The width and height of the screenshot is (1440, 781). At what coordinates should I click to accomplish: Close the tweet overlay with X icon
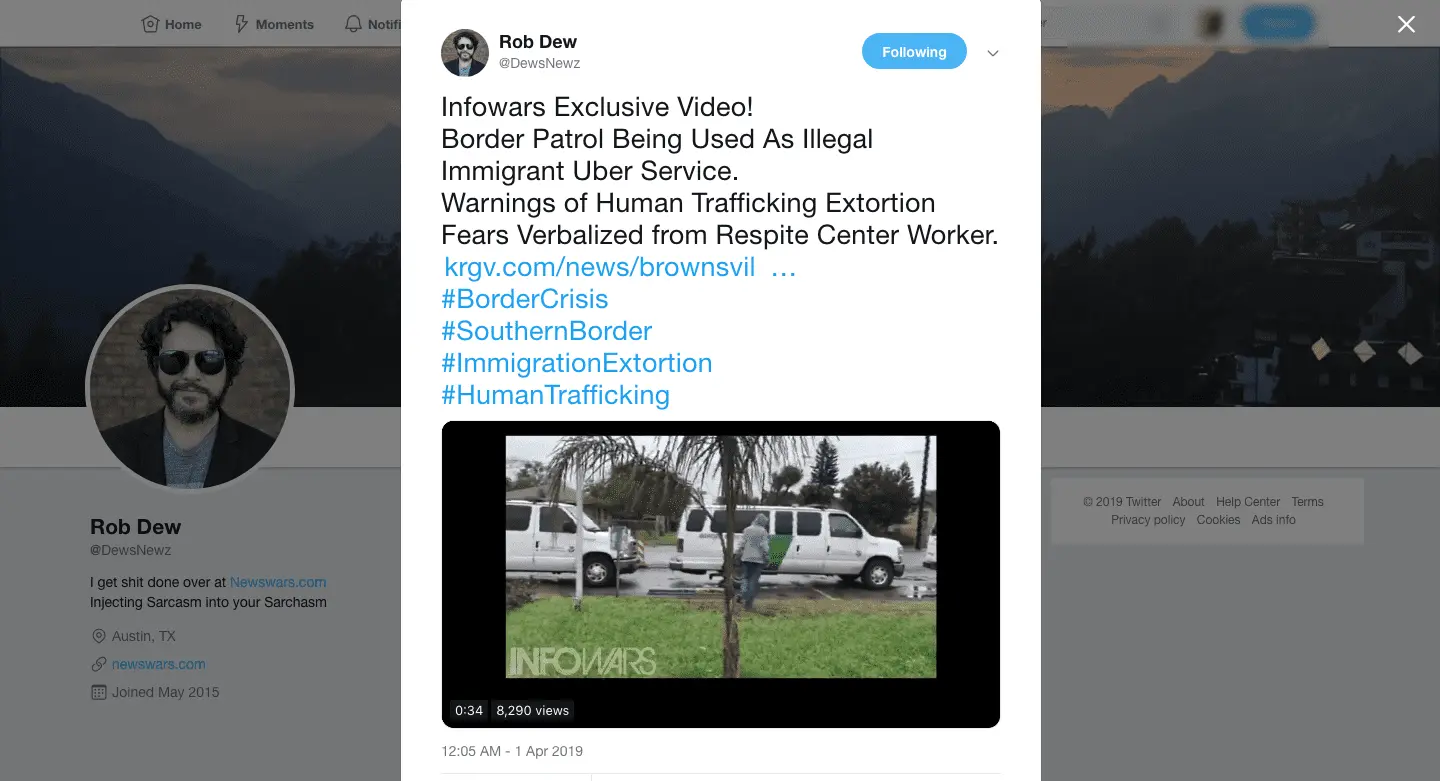click(1406, 24)
